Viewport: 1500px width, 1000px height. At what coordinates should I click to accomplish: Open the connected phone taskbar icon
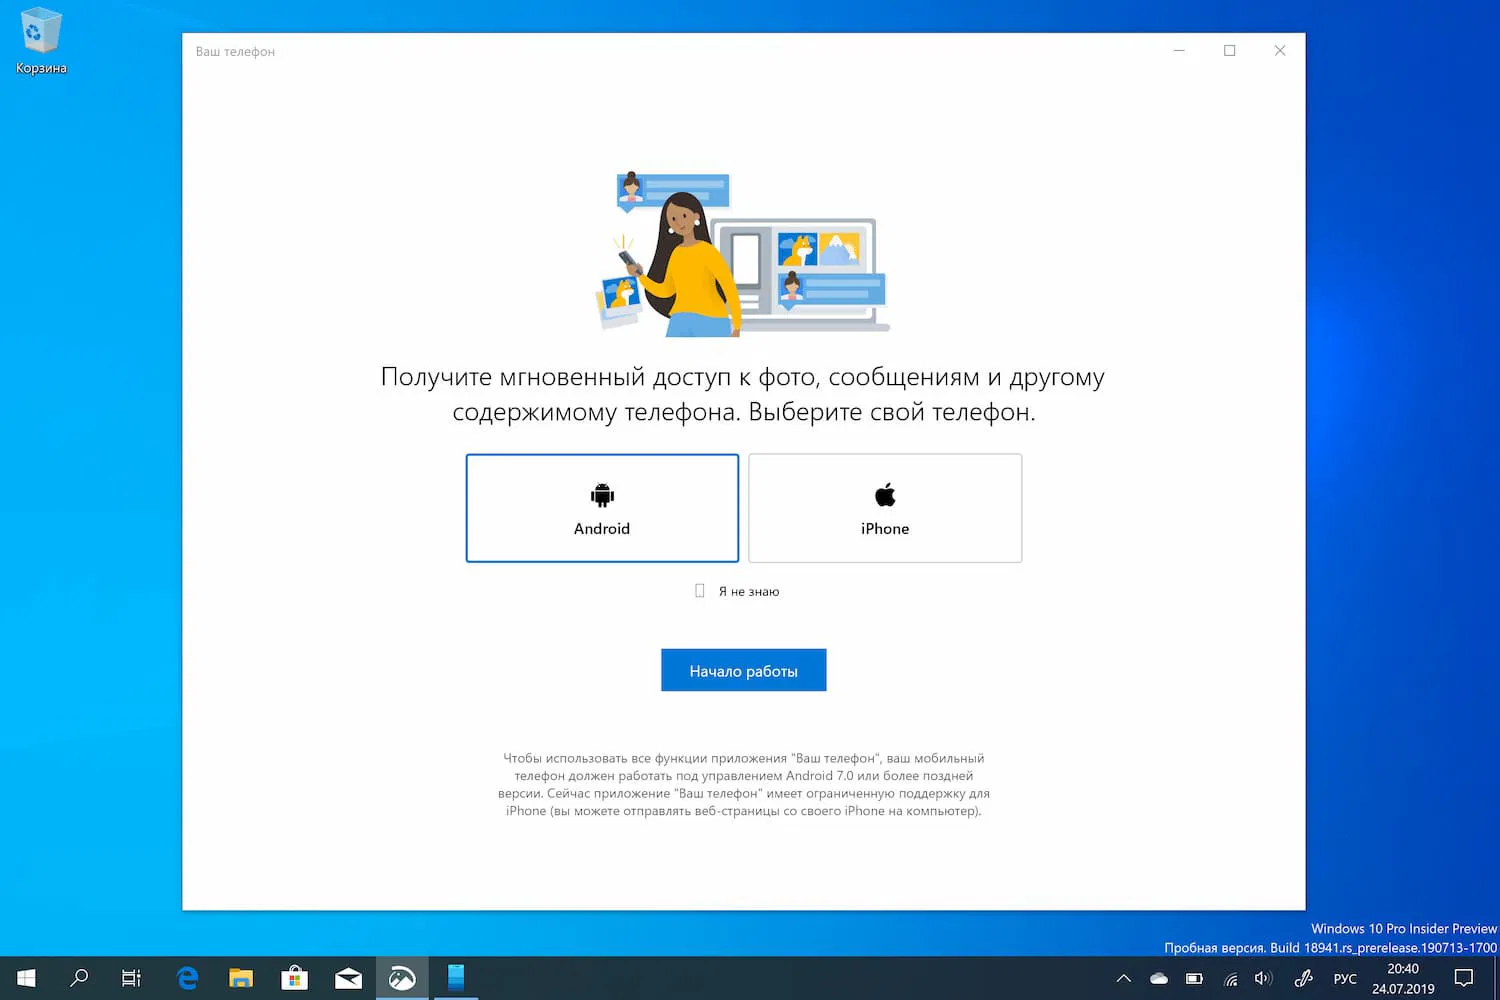click(x=456, y=978)
